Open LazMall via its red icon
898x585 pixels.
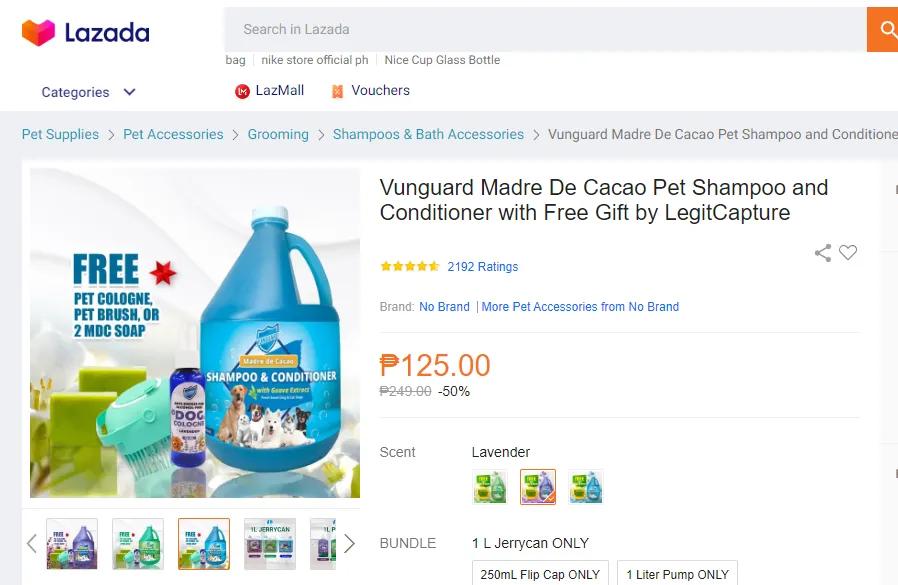[x=242, y=91]
